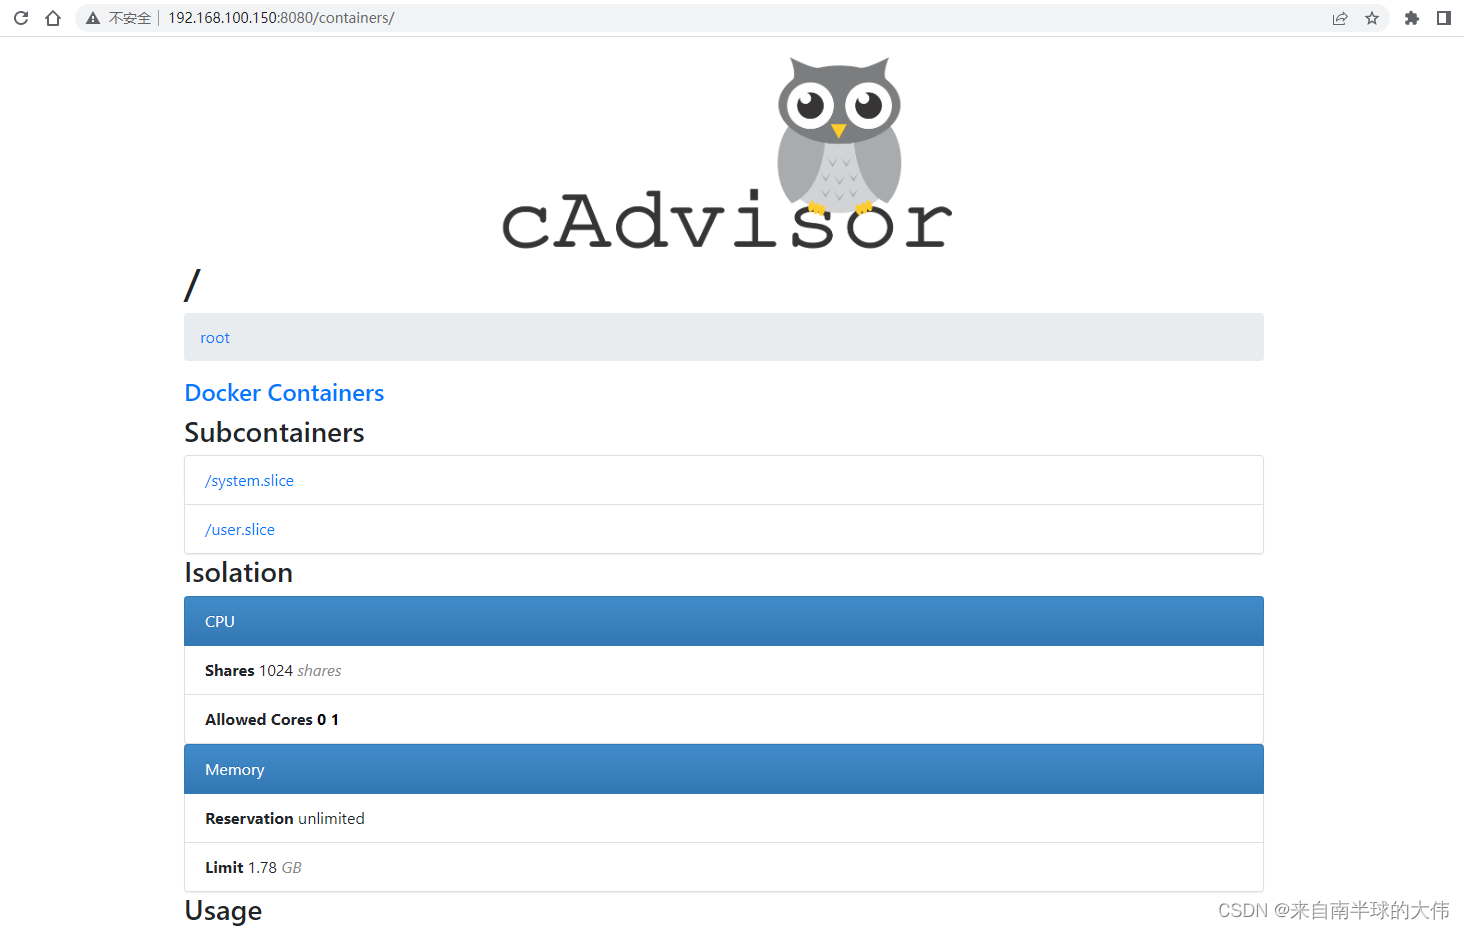The width and height of the screenshot is (1464, 929).
Task: Click the "/" container path heading
Action: [x=192, y=285]
